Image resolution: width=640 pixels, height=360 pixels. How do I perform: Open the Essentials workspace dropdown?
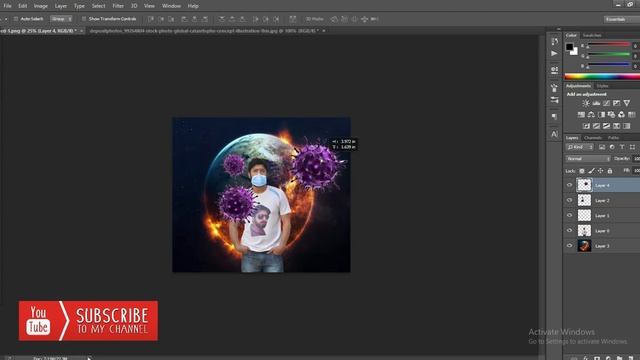pyautogui.click(x=622, y=19)
